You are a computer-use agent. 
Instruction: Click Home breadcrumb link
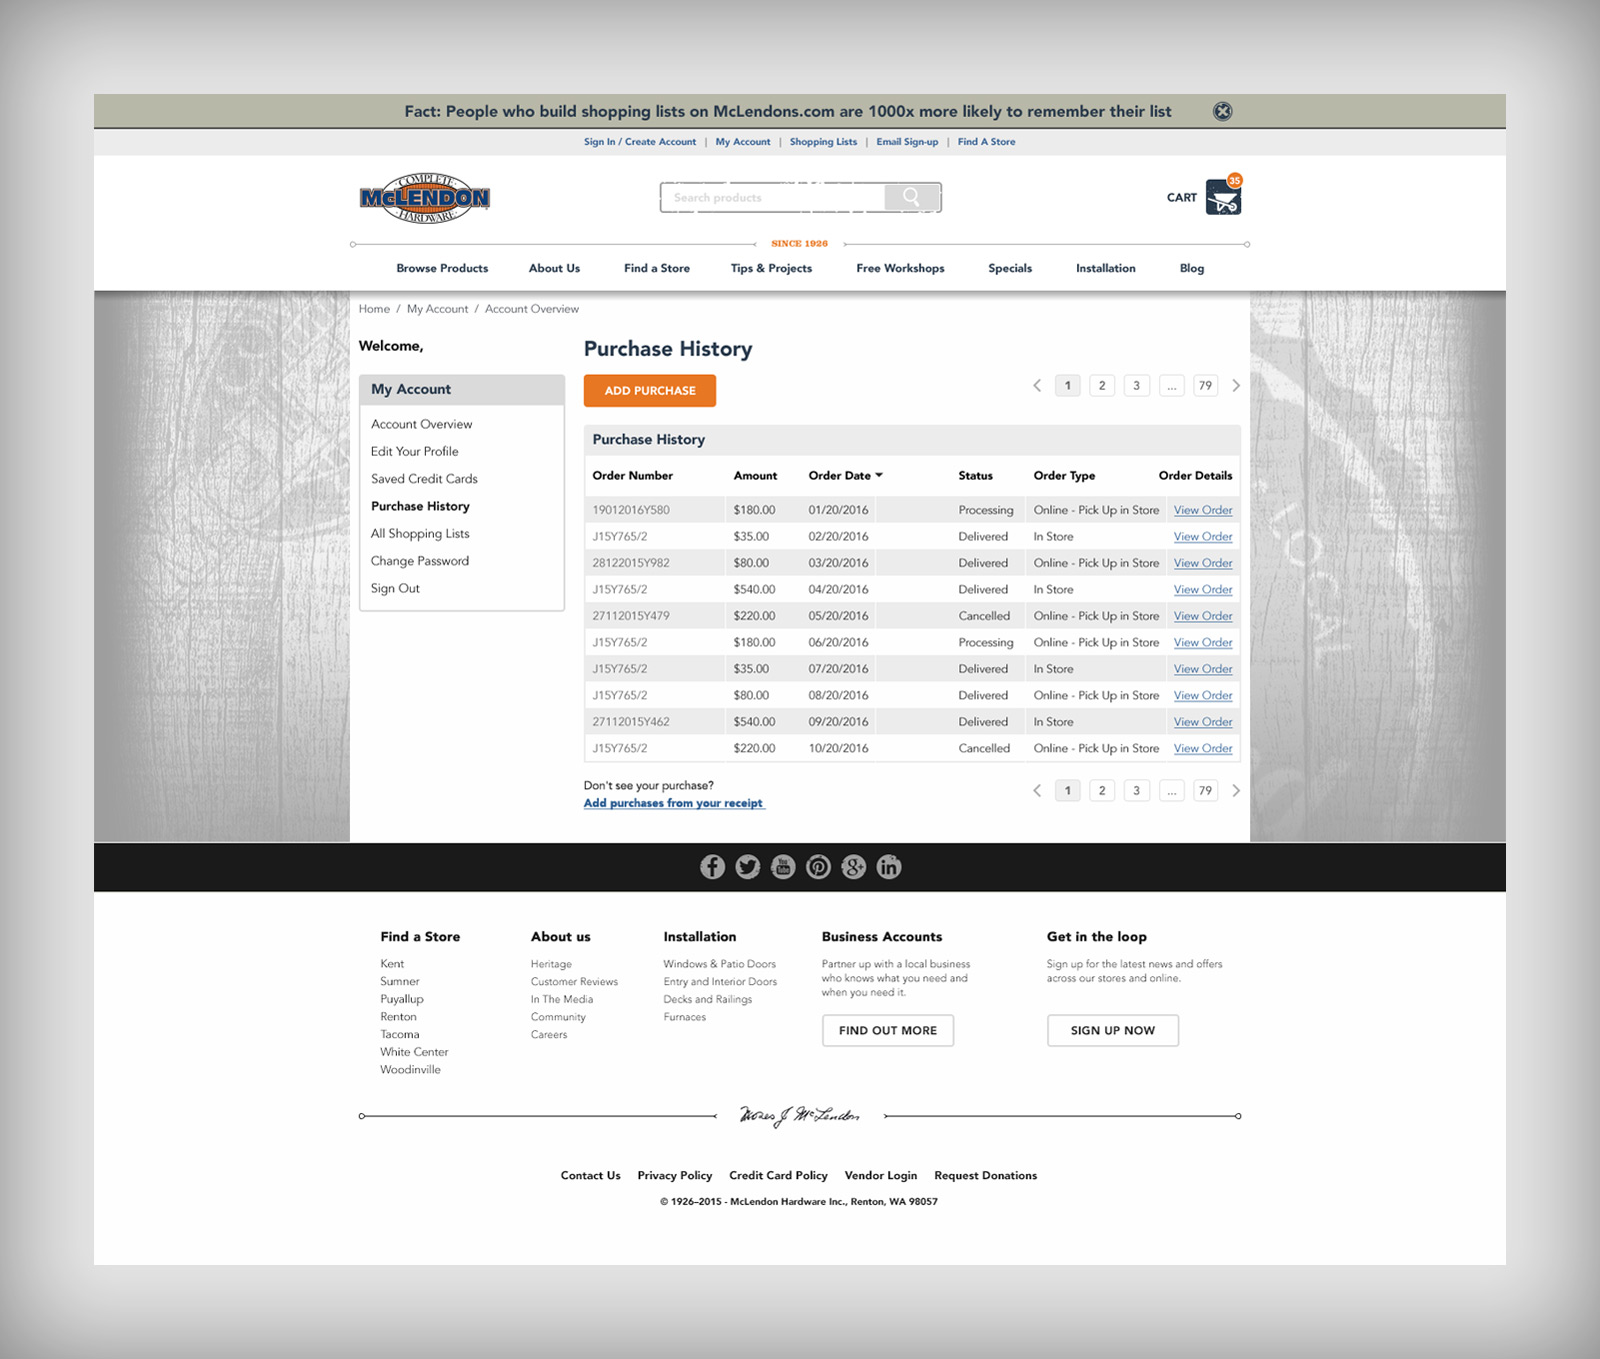coord(374,309)
